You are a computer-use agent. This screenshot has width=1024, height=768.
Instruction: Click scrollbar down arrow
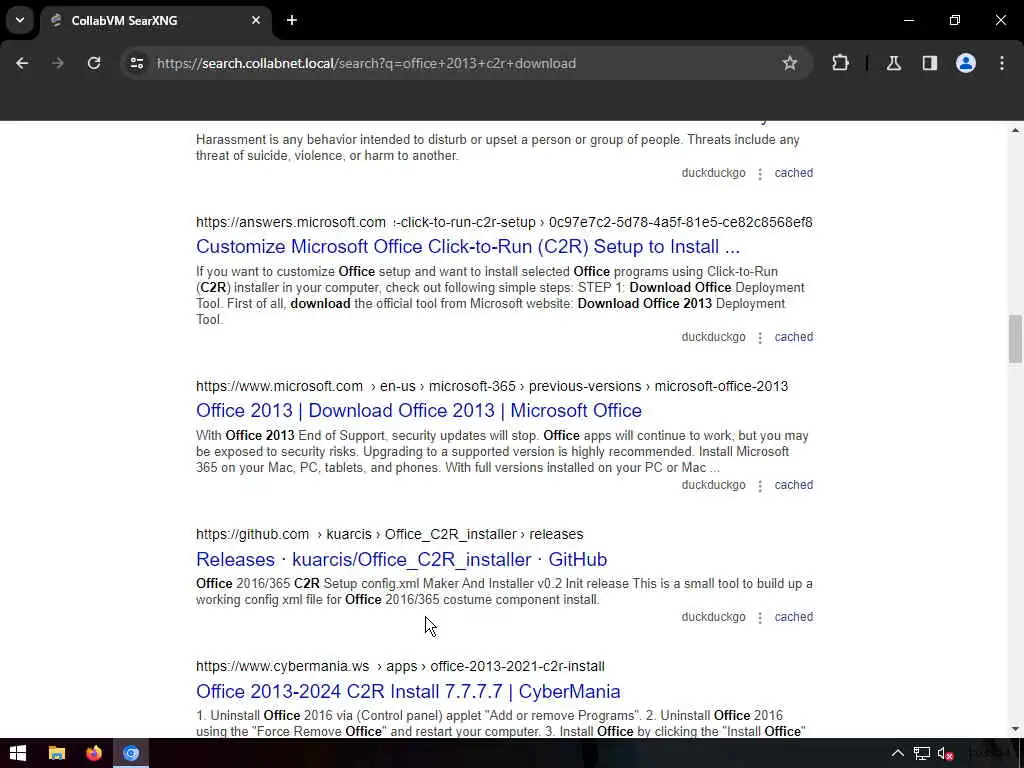pyautogui.click(x=1015, y=729)
